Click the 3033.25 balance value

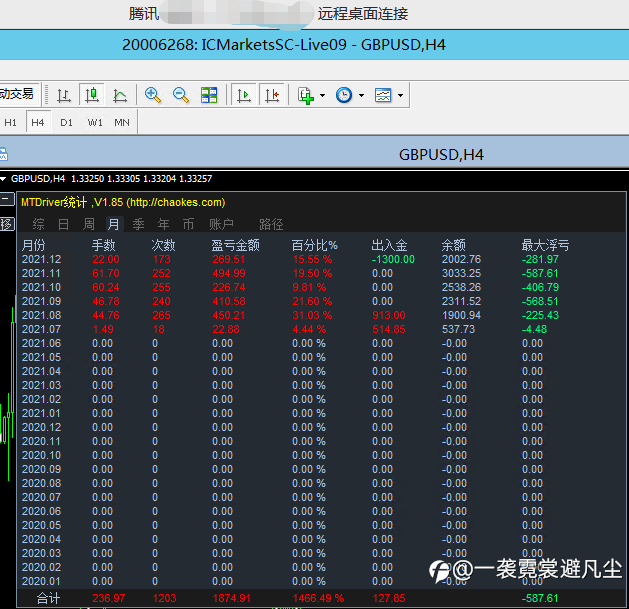[461, 273]
